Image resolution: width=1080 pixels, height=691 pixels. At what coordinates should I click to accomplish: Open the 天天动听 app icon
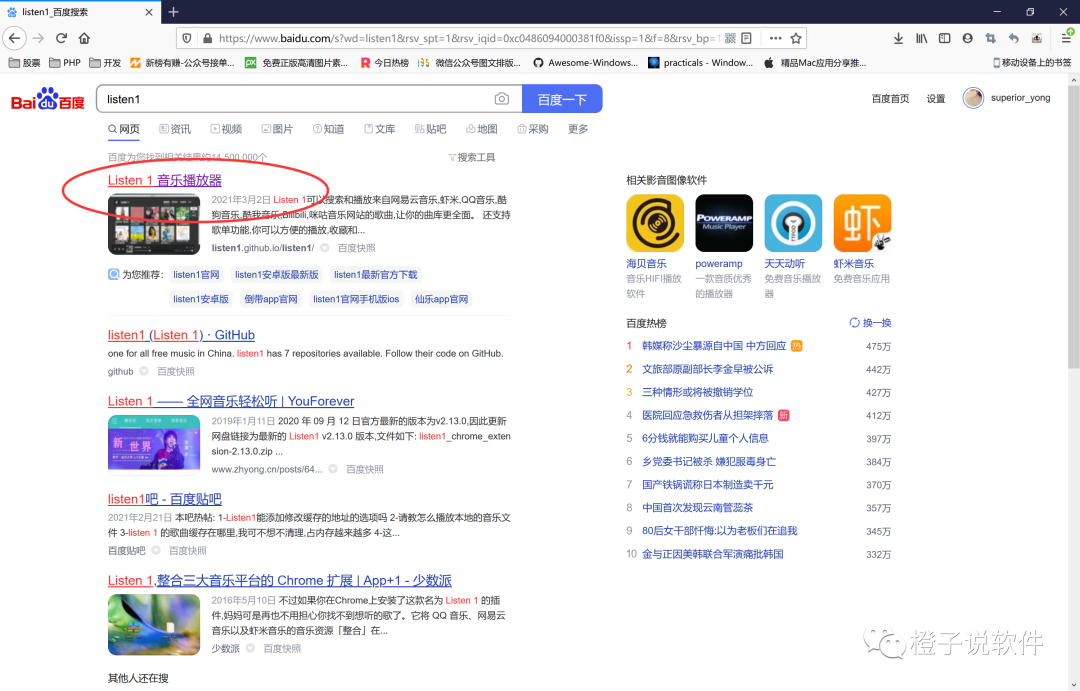793,223
